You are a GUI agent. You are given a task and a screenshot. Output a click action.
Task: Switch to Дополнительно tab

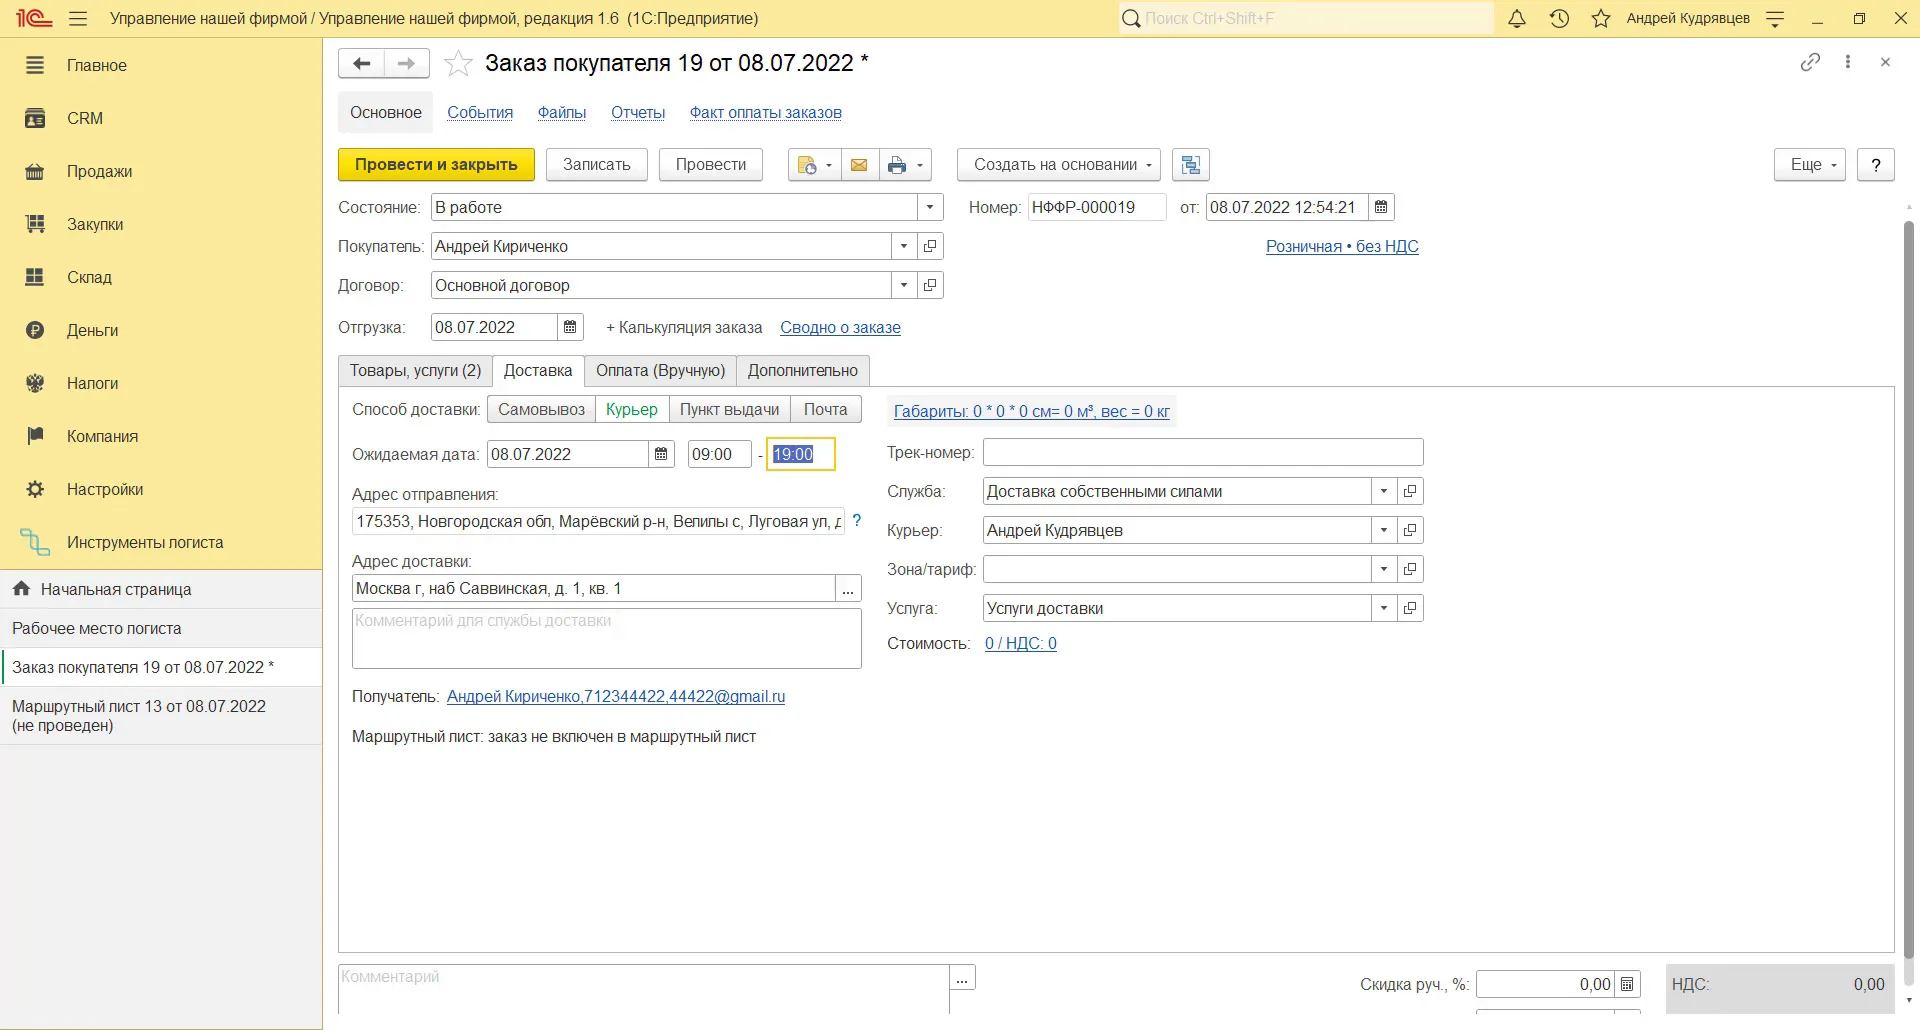click(x=803, y=370)
